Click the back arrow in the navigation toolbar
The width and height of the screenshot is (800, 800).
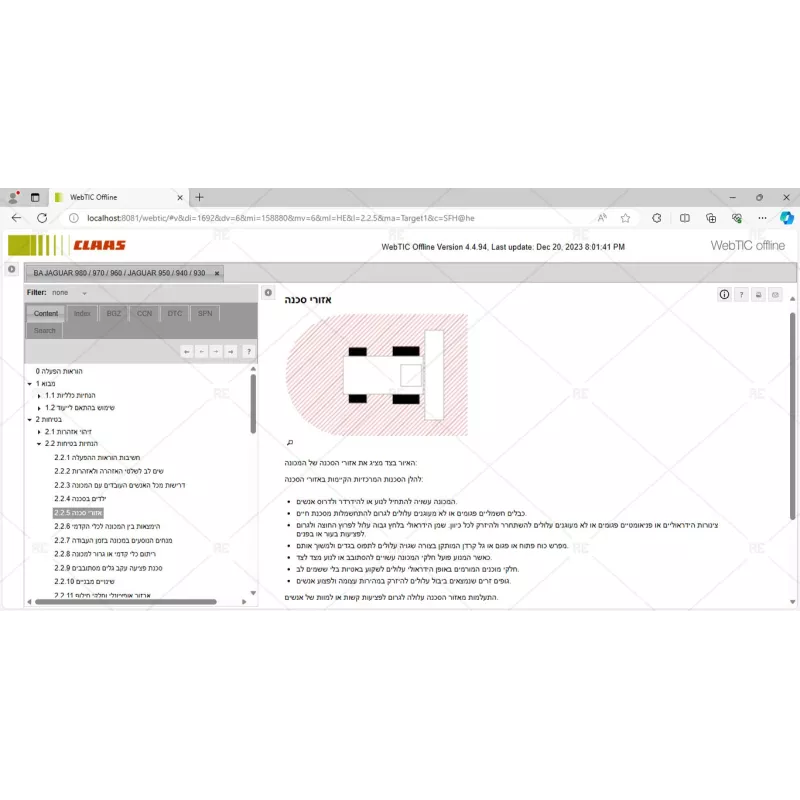[x=202, y=351]
